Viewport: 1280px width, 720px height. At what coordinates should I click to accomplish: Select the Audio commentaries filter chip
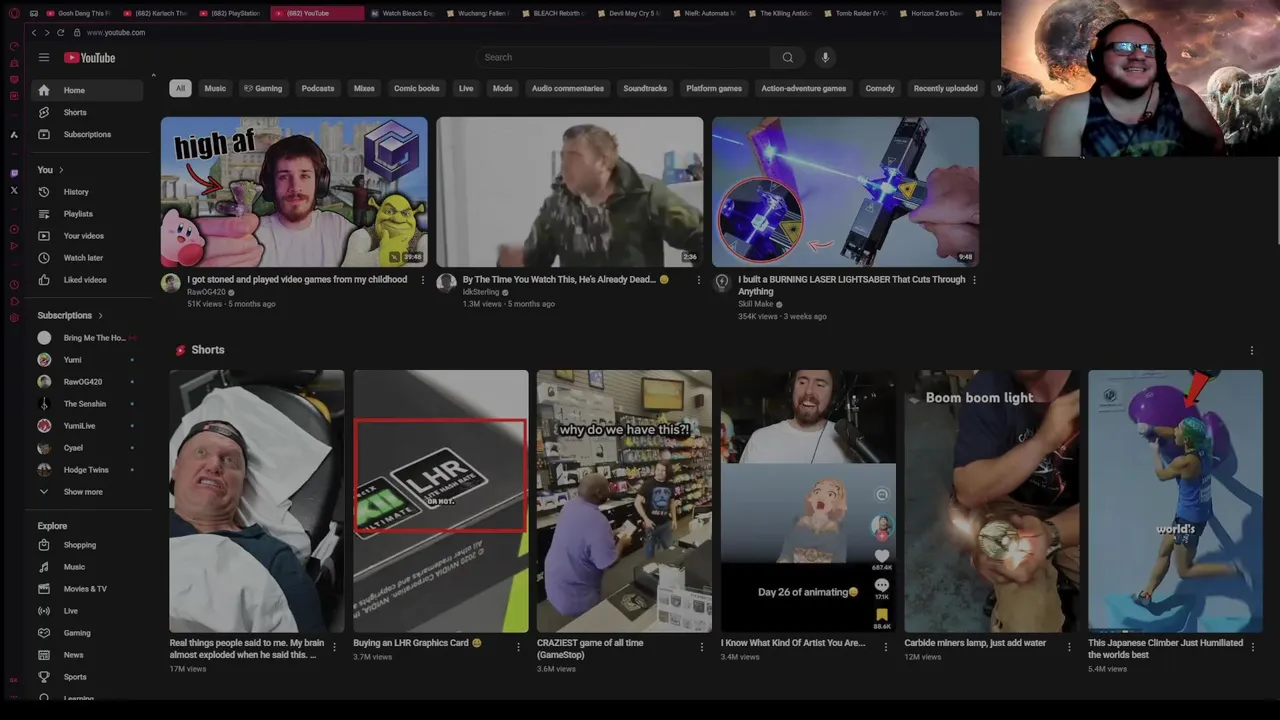click(567, 88)
